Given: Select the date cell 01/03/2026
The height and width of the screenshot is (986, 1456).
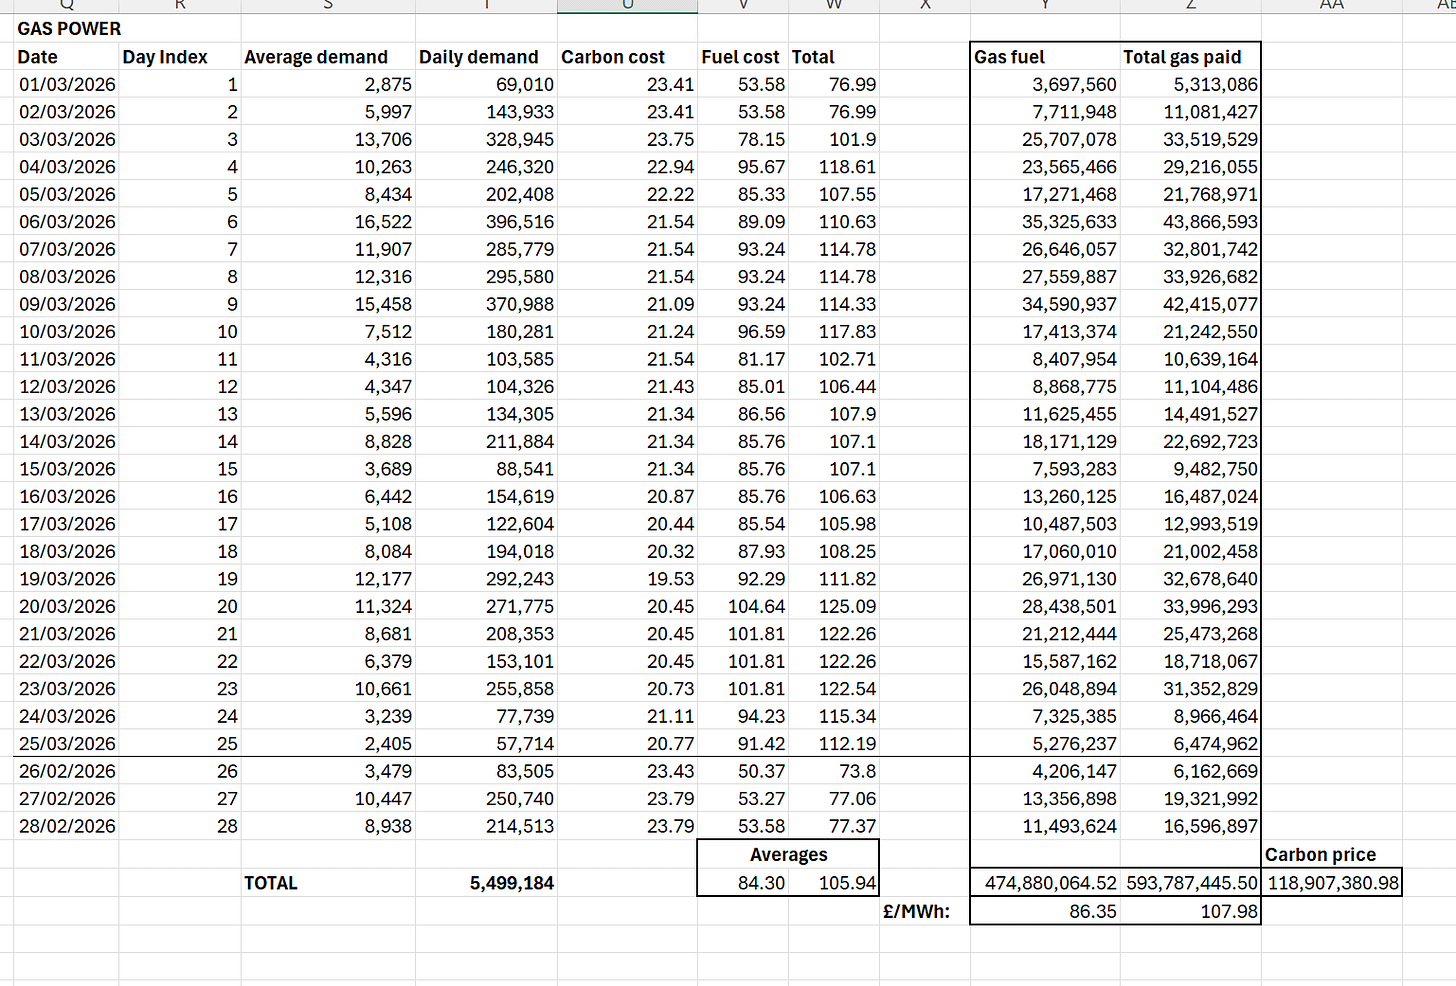Looking at the screenshot, I should 67,85.
